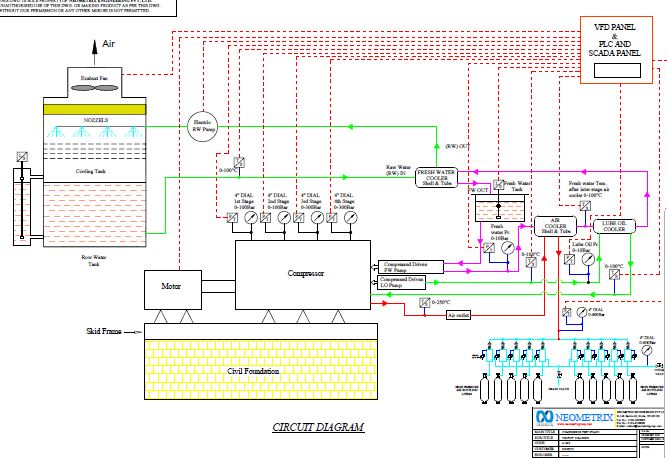667x458 pixels.
Task: Click the 3rd Stage pressure transmitter square
Action: coord(298,218)
